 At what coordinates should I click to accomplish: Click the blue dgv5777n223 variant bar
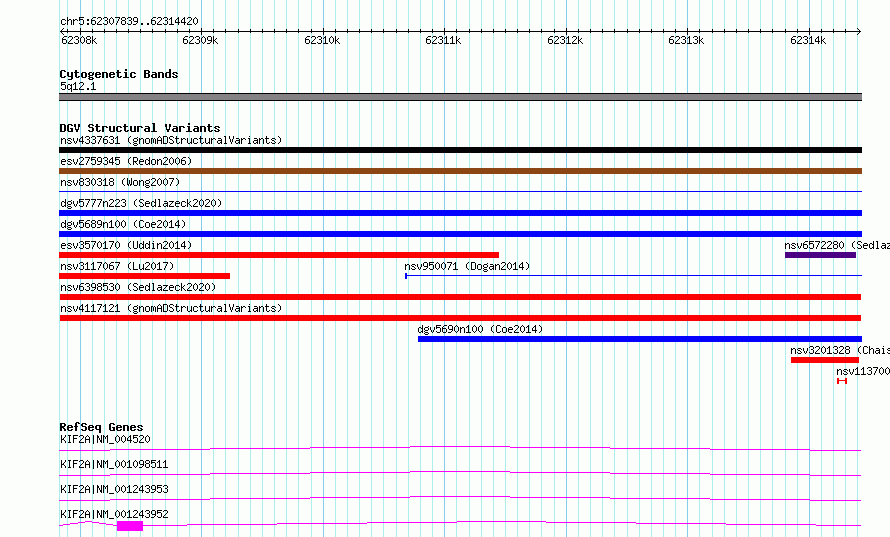point(460,213)
